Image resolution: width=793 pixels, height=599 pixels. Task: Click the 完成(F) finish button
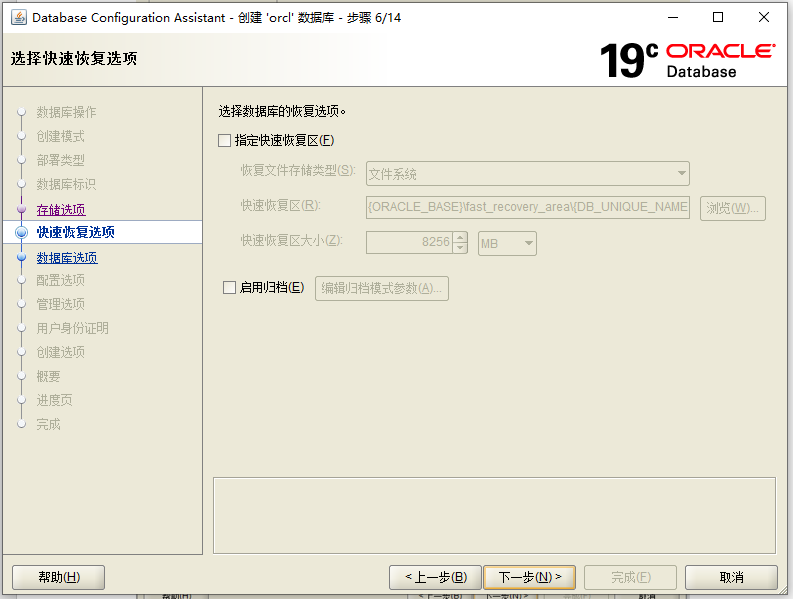[x=630, y=577]
